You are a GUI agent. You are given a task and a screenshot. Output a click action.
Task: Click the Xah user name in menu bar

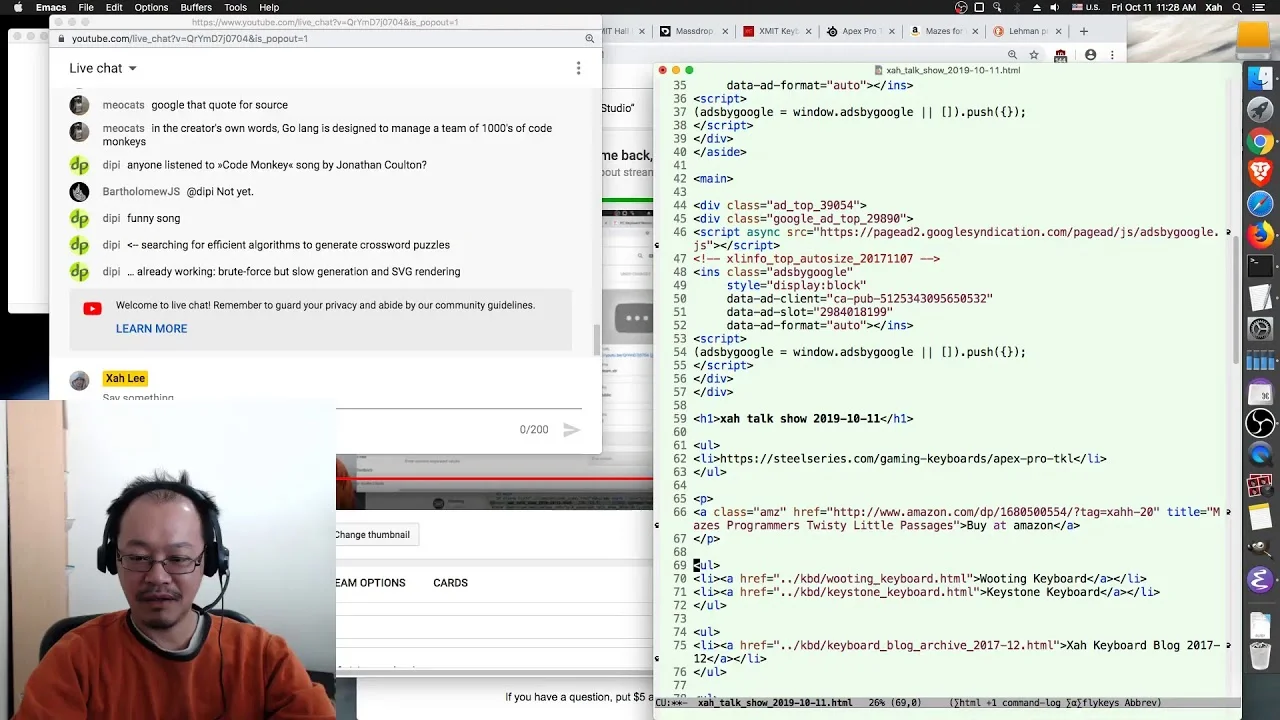pos(1215,7)
